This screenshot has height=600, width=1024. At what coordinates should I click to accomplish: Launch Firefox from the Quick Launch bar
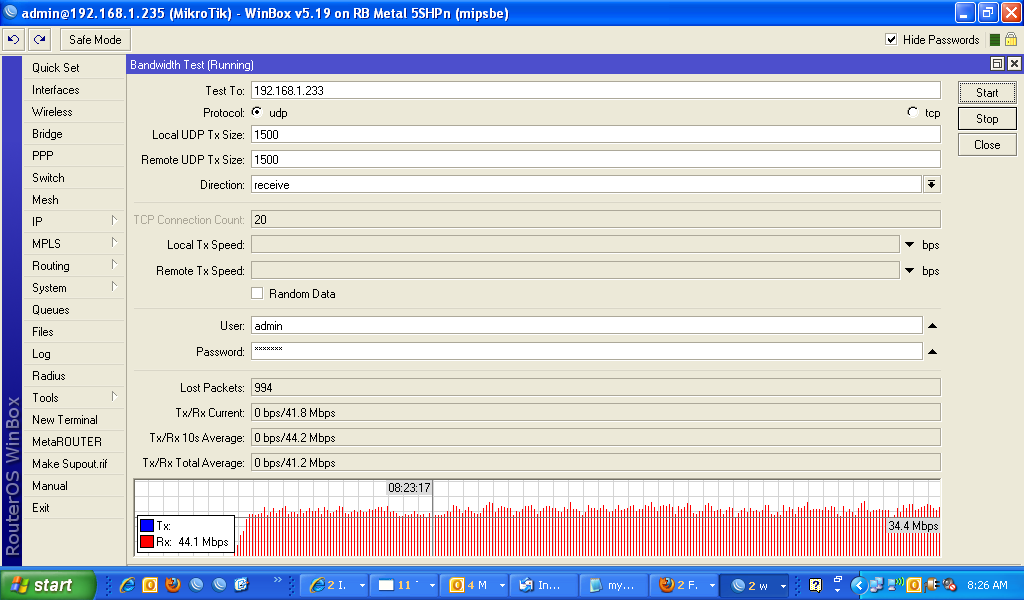(x=173, y=584)
